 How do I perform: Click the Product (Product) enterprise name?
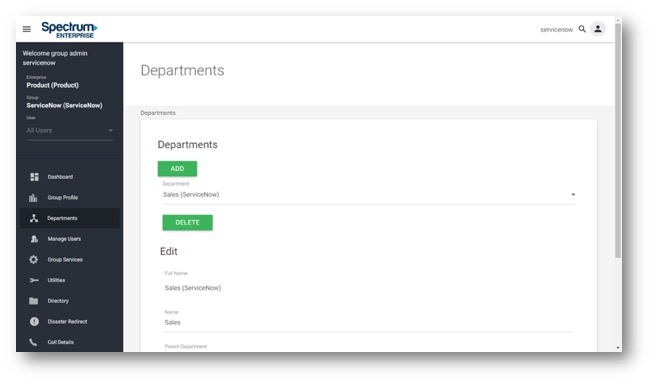pyautogui.click(x=52, y=85)
